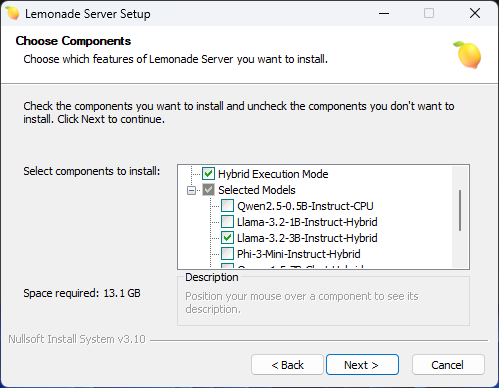Screen dimensions: 499x388
Task: Uncheck Hybrid Execution Mode checkbox
Action: 208,174
